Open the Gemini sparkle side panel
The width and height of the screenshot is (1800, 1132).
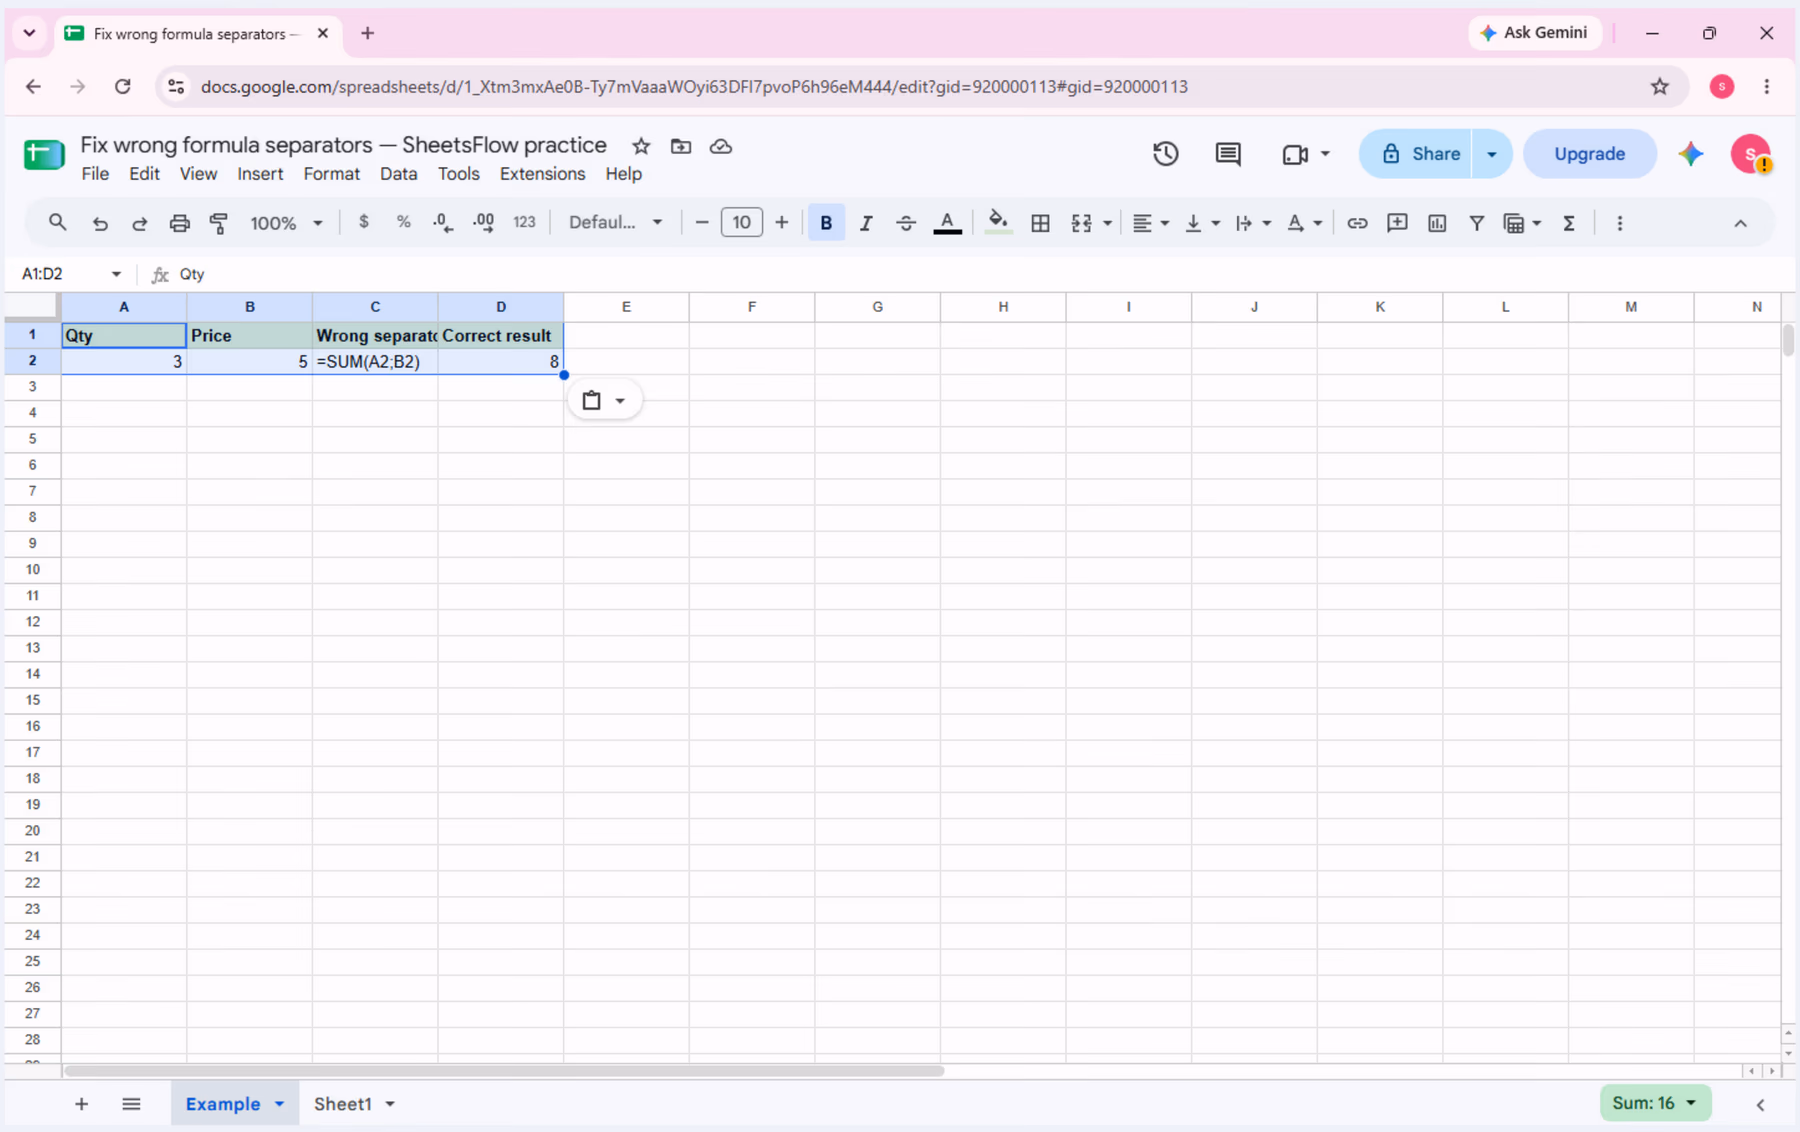tap(1691, 154)
